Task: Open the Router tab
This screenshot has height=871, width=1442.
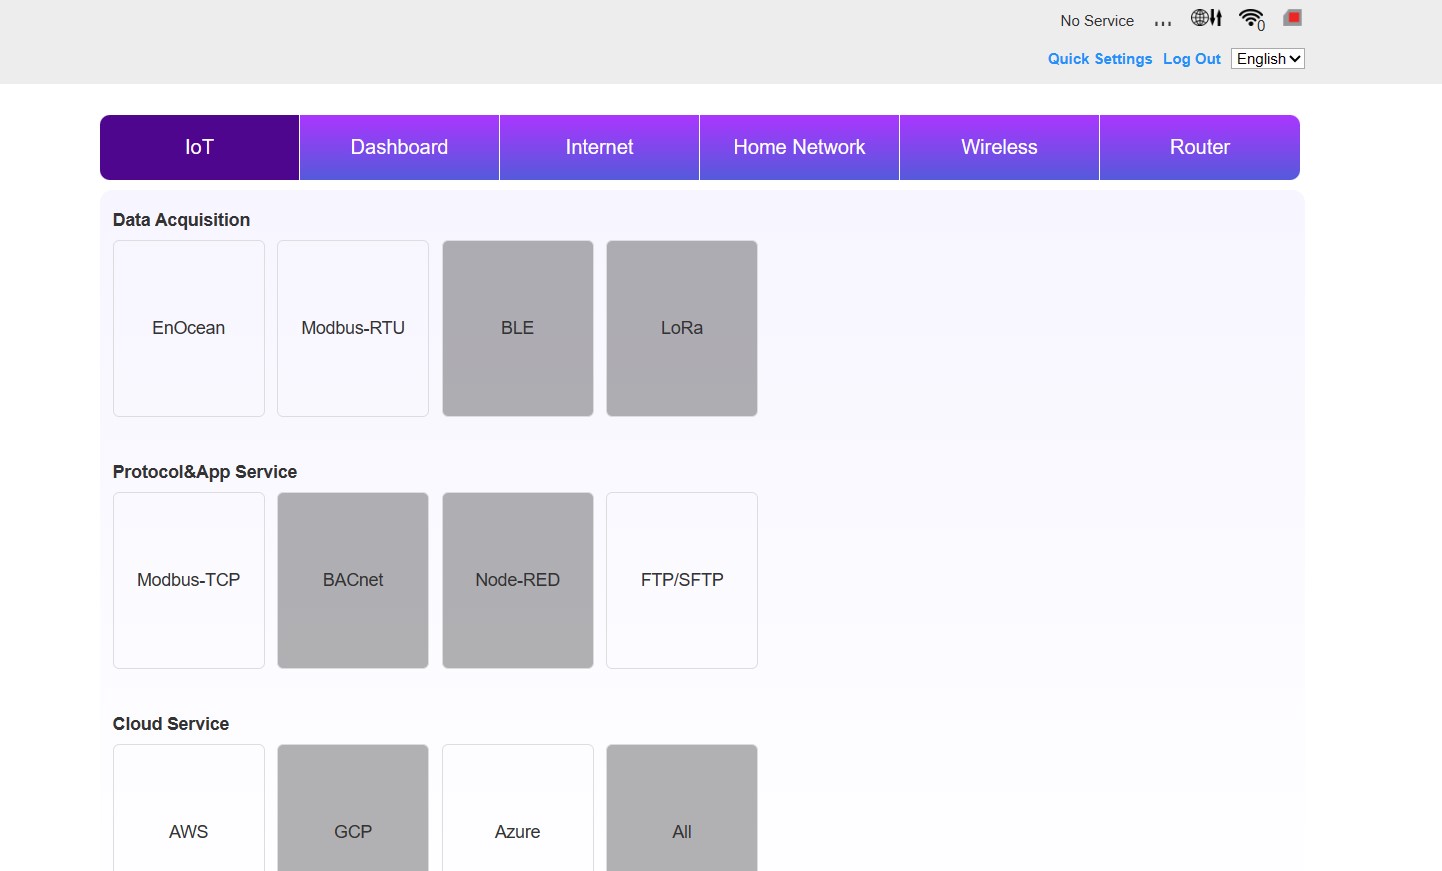Action: 1199,147
